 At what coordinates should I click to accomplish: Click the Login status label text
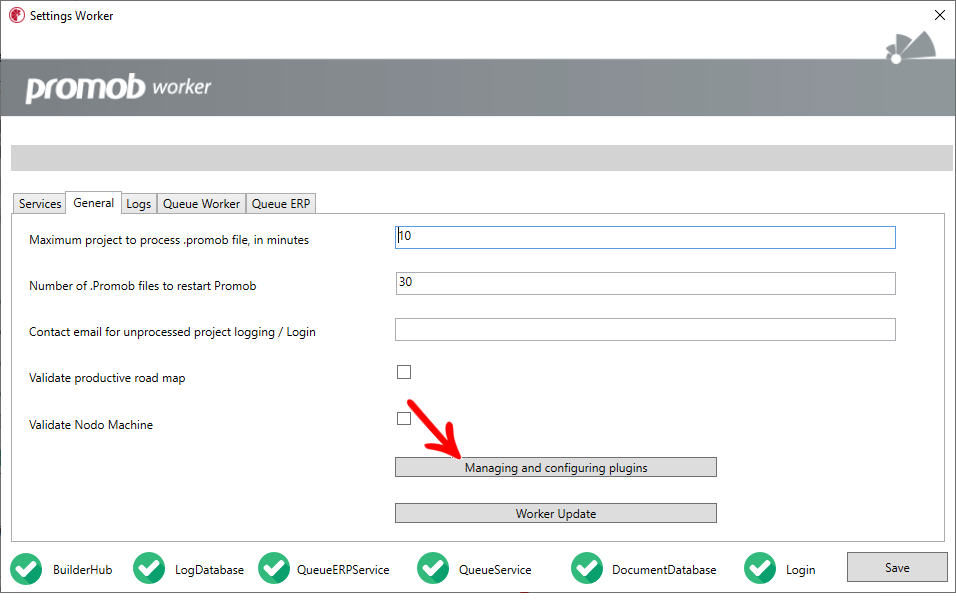(800, 570)
